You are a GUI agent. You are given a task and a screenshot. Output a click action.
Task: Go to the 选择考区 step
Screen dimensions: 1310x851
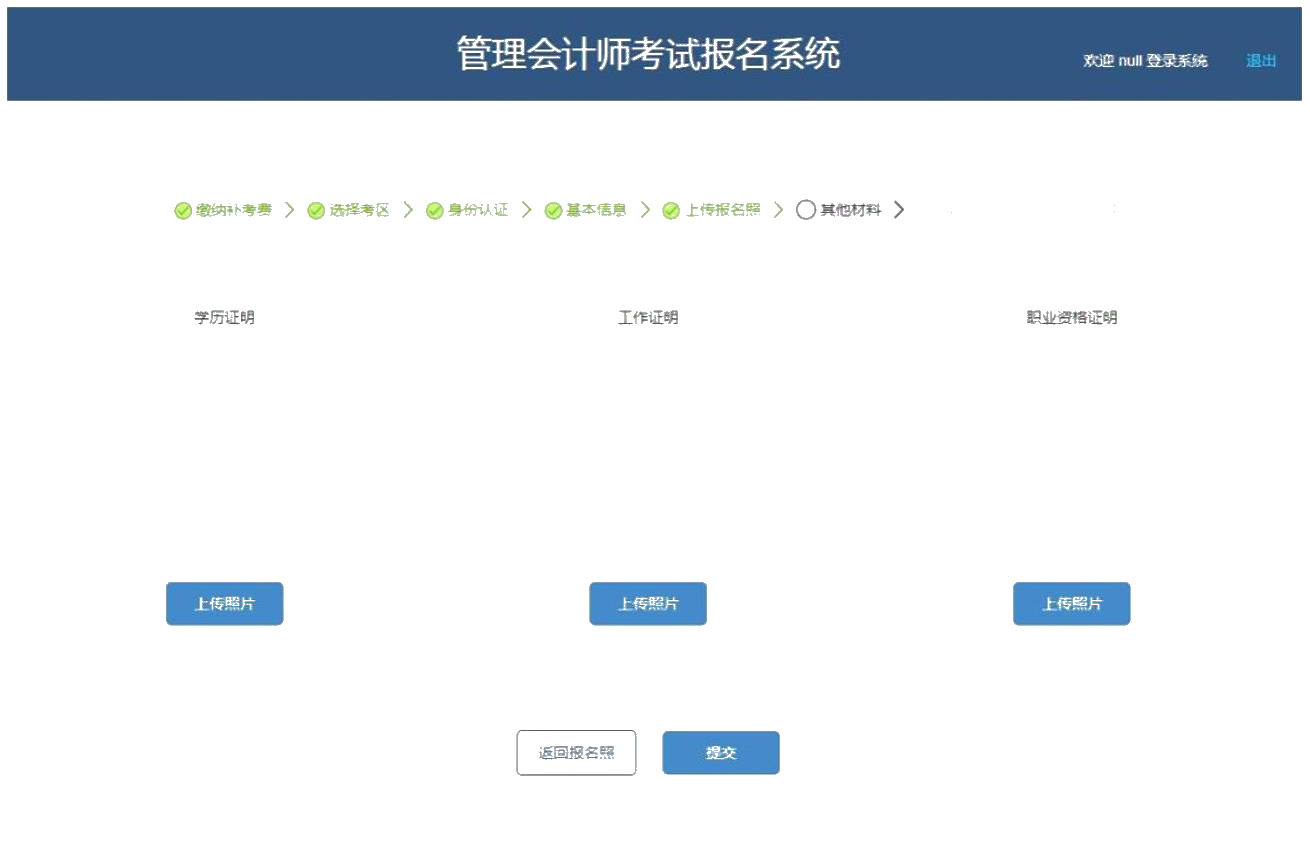coord(359,210)
